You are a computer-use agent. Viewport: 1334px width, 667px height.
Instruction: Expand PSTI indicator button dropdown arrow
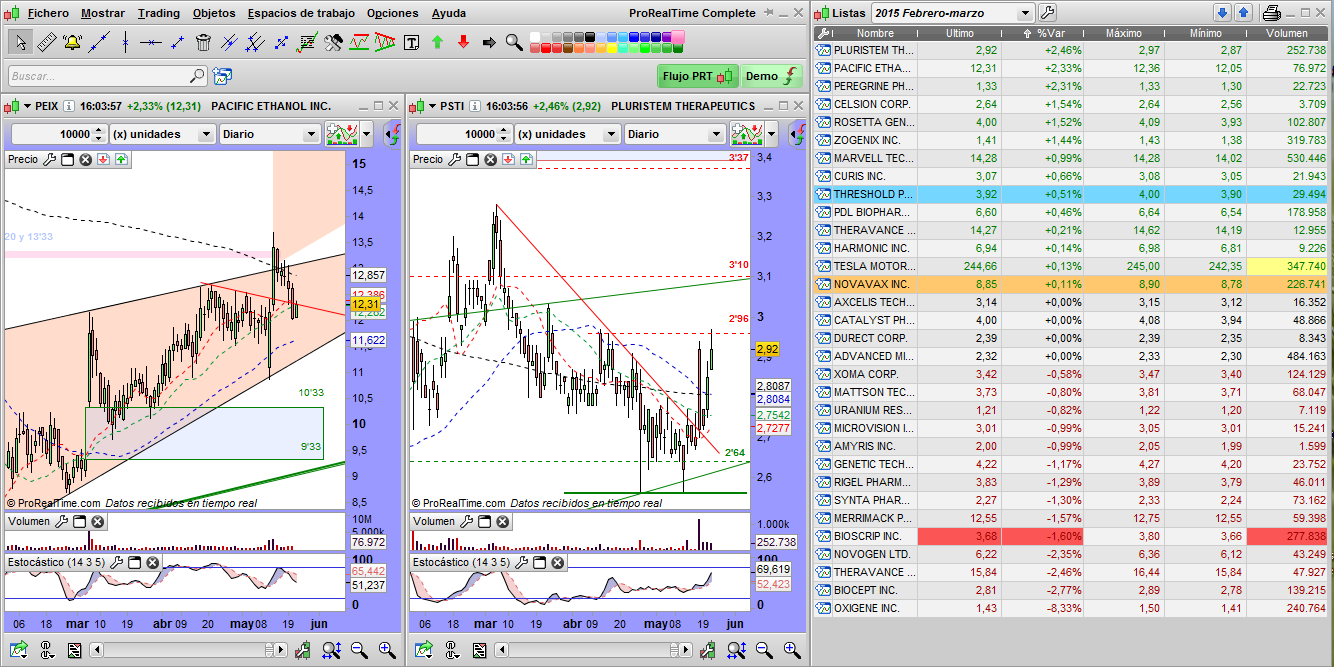(x=772, y=134)
